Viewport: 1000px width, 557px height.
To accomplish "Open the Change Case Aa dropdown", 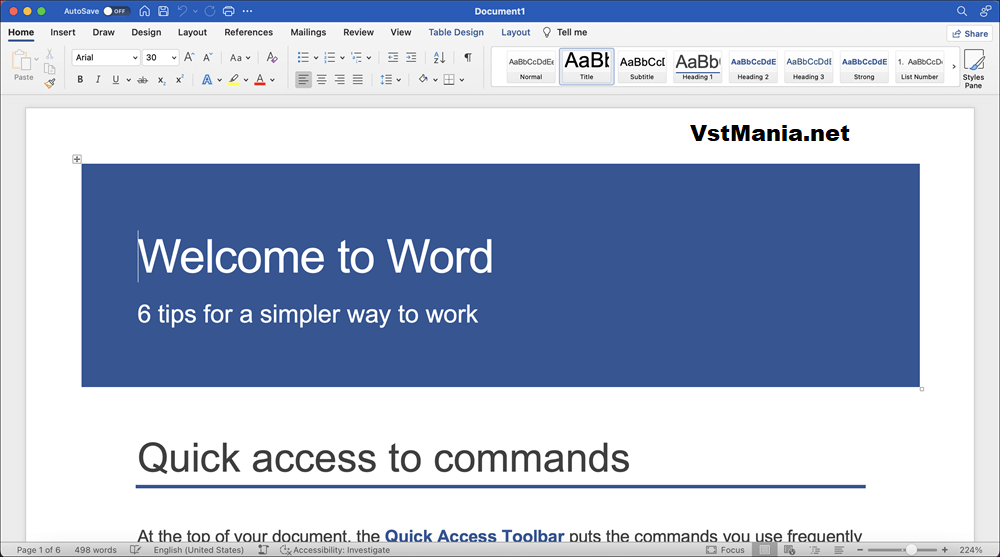I will tap(240, 57).
